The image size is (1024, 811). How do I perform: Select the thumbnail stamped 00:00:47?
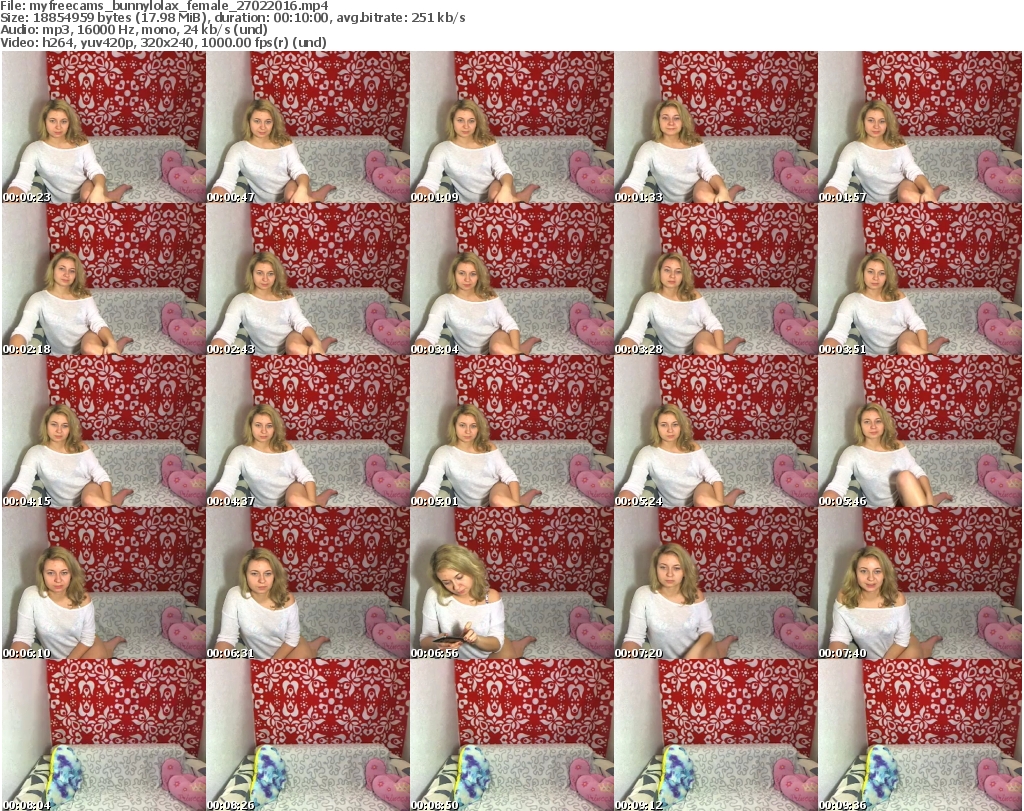308,127
